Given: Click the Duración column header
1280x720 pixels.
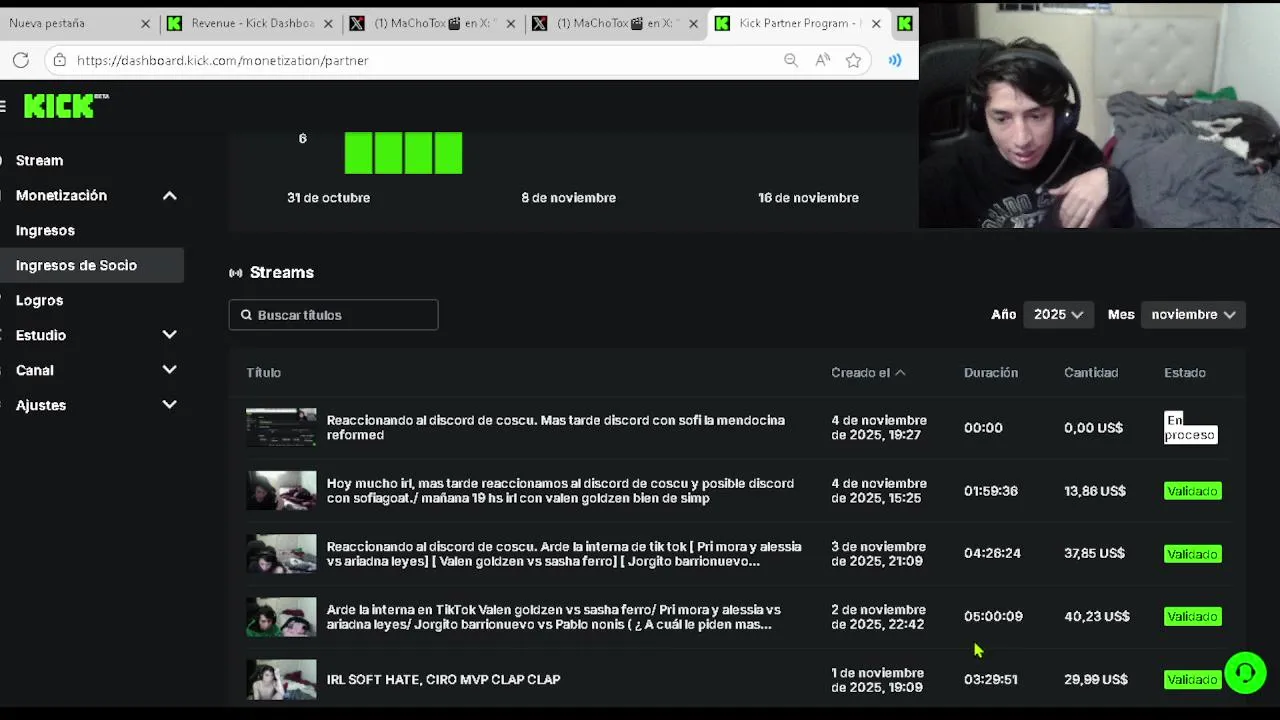Looking at the screenshot, I should coord(991,372).
